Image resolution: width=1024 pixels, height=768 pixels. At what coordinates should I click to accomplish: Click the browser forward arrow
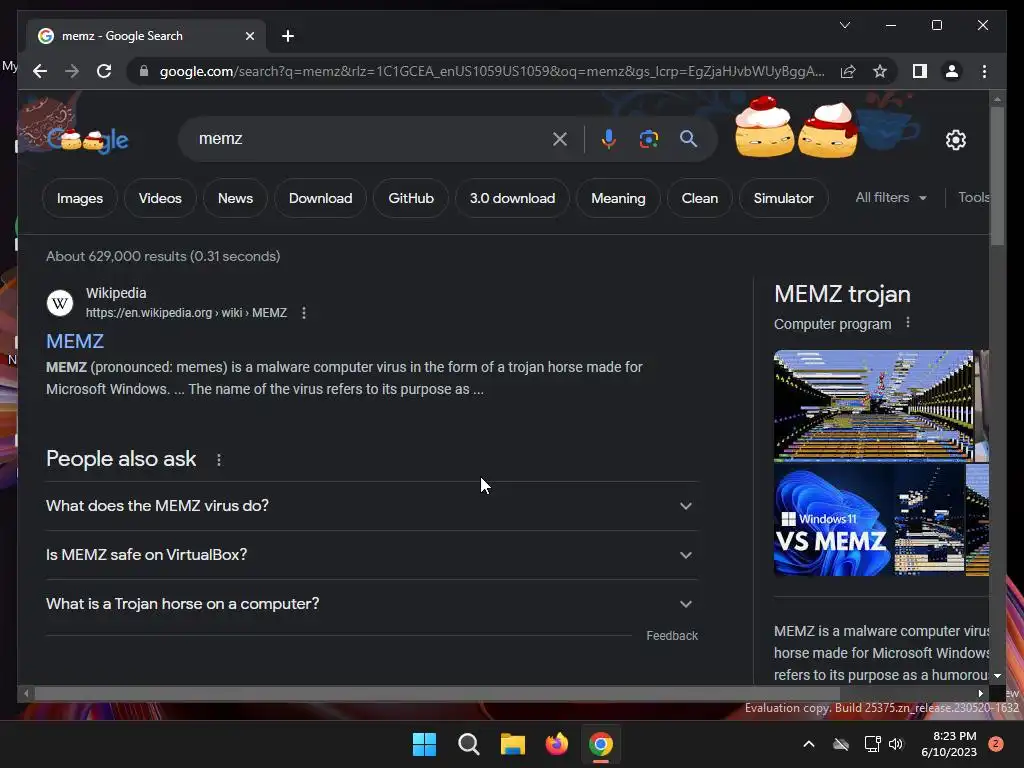click(72, 71)
